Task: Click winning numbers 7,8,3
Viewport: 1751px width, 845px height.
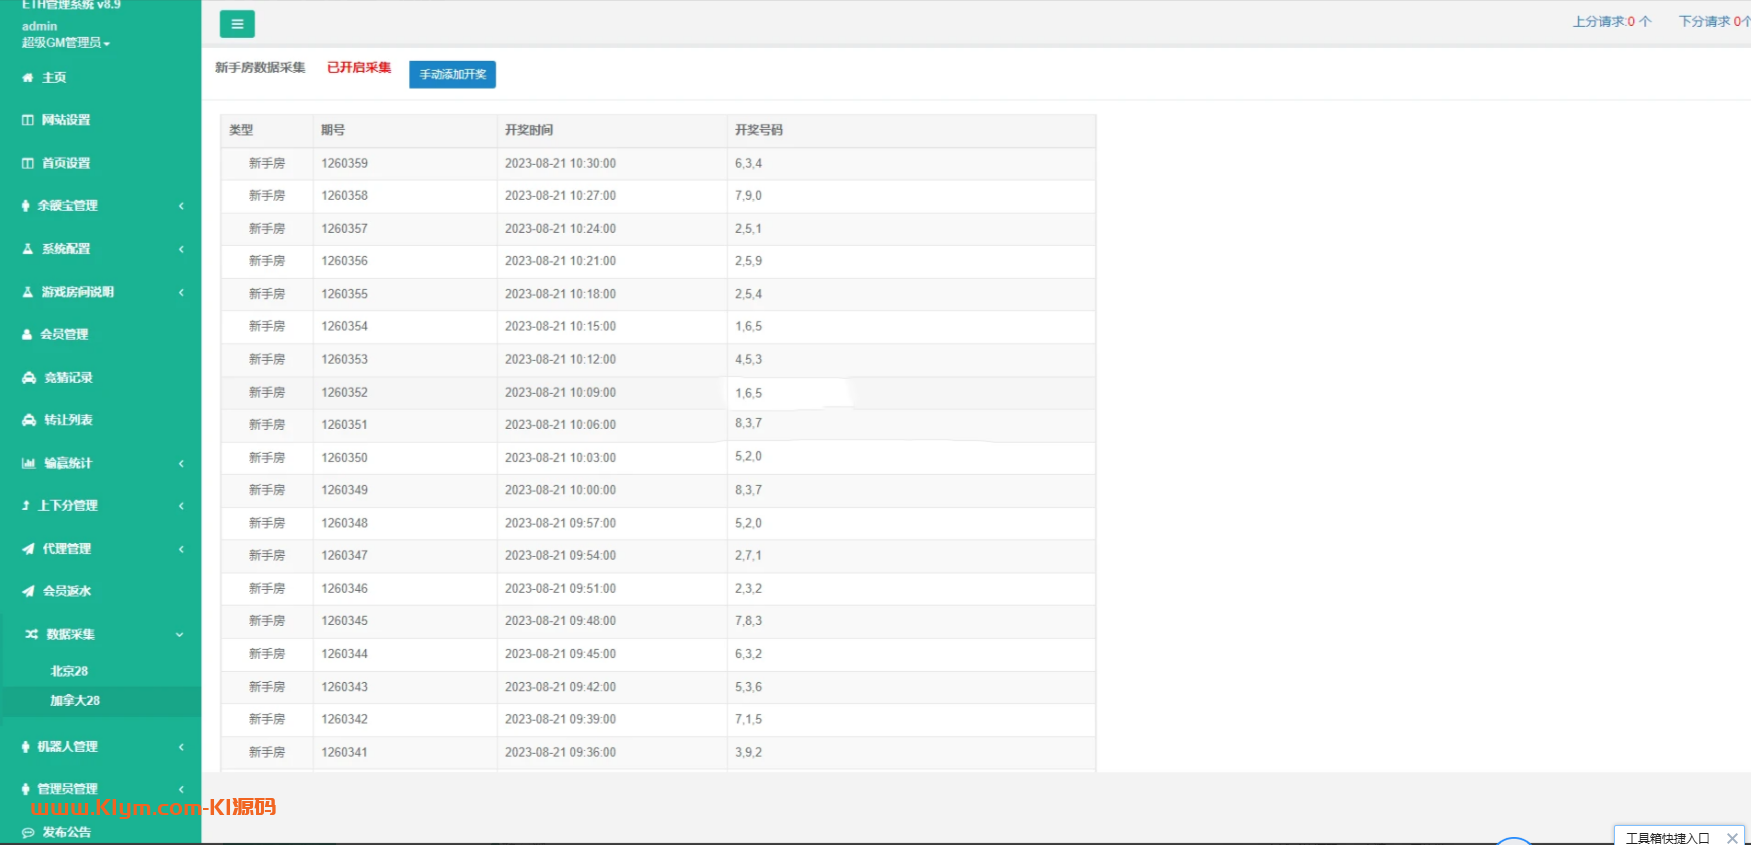Action: pyautogui.click(x=749, y=621)
